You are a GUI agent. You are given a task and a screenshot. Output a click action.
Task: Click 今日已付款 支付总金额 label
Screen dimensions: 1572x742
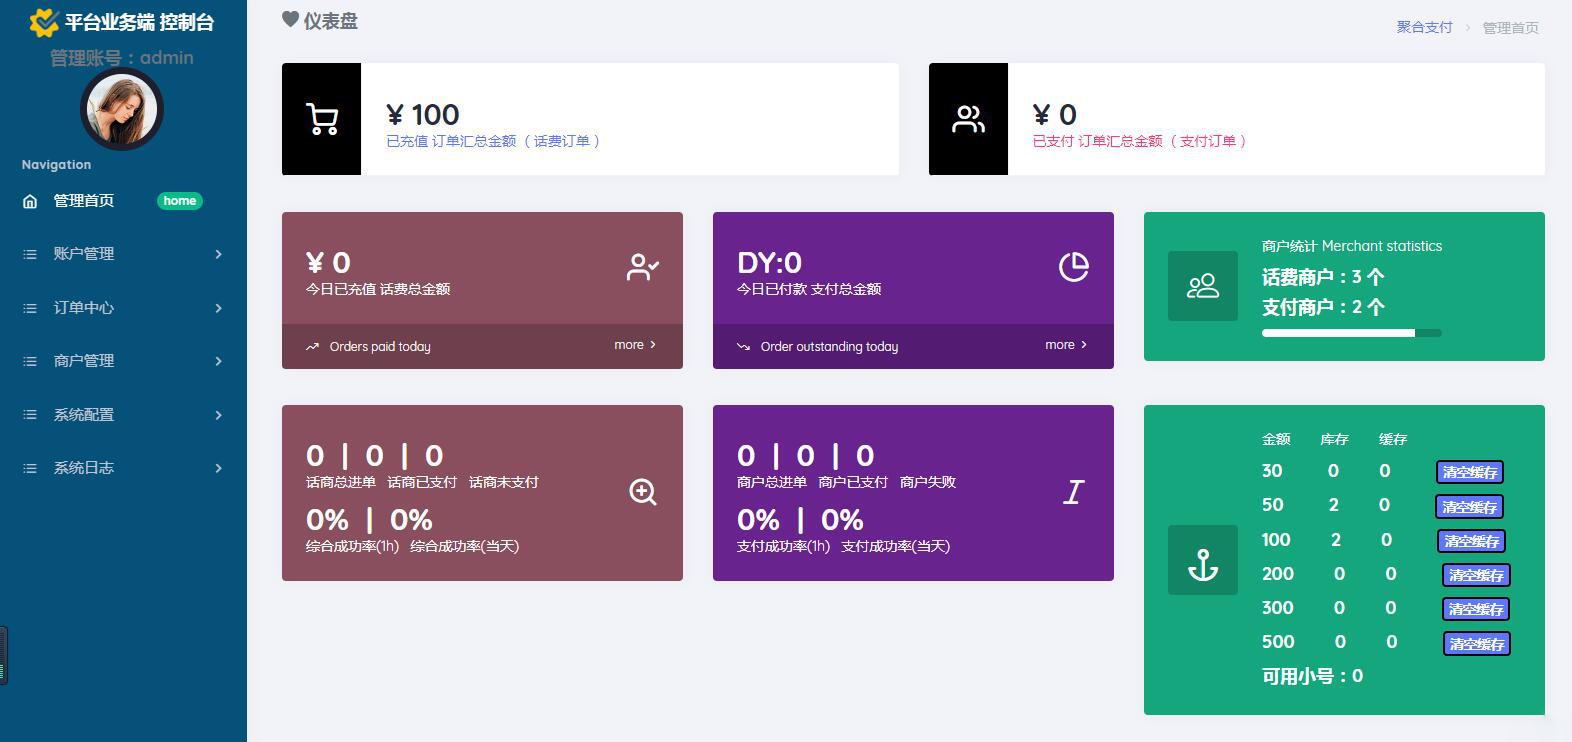[x=809, y=289]
